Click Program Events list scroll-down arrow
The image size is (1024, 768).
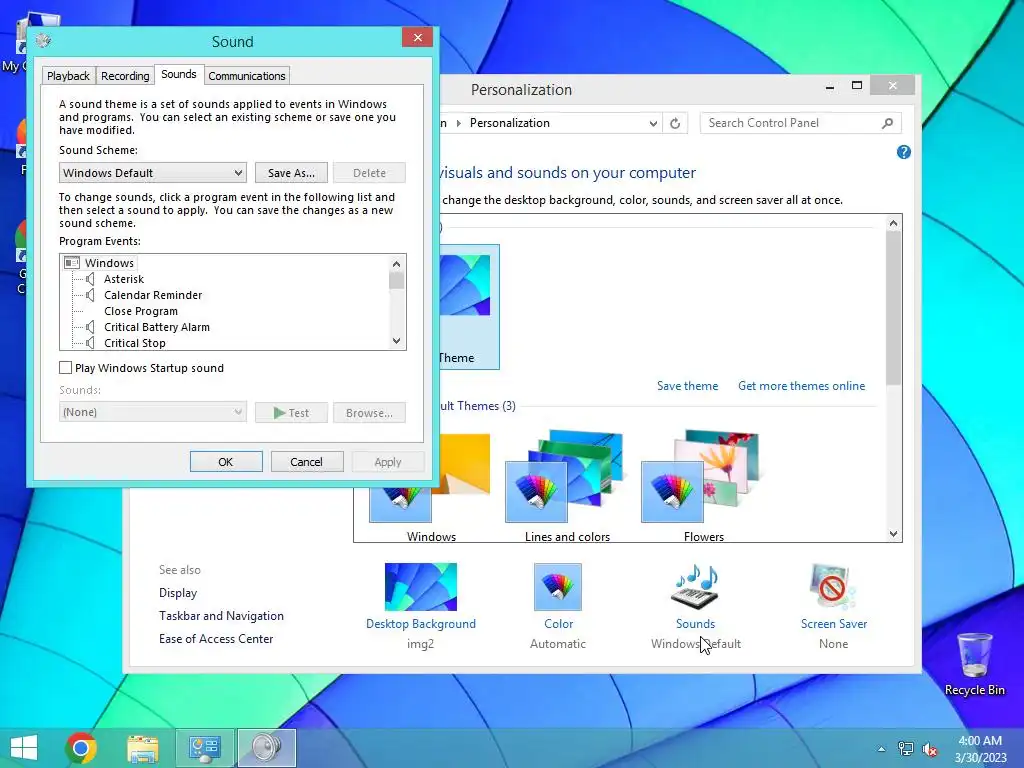396,341
